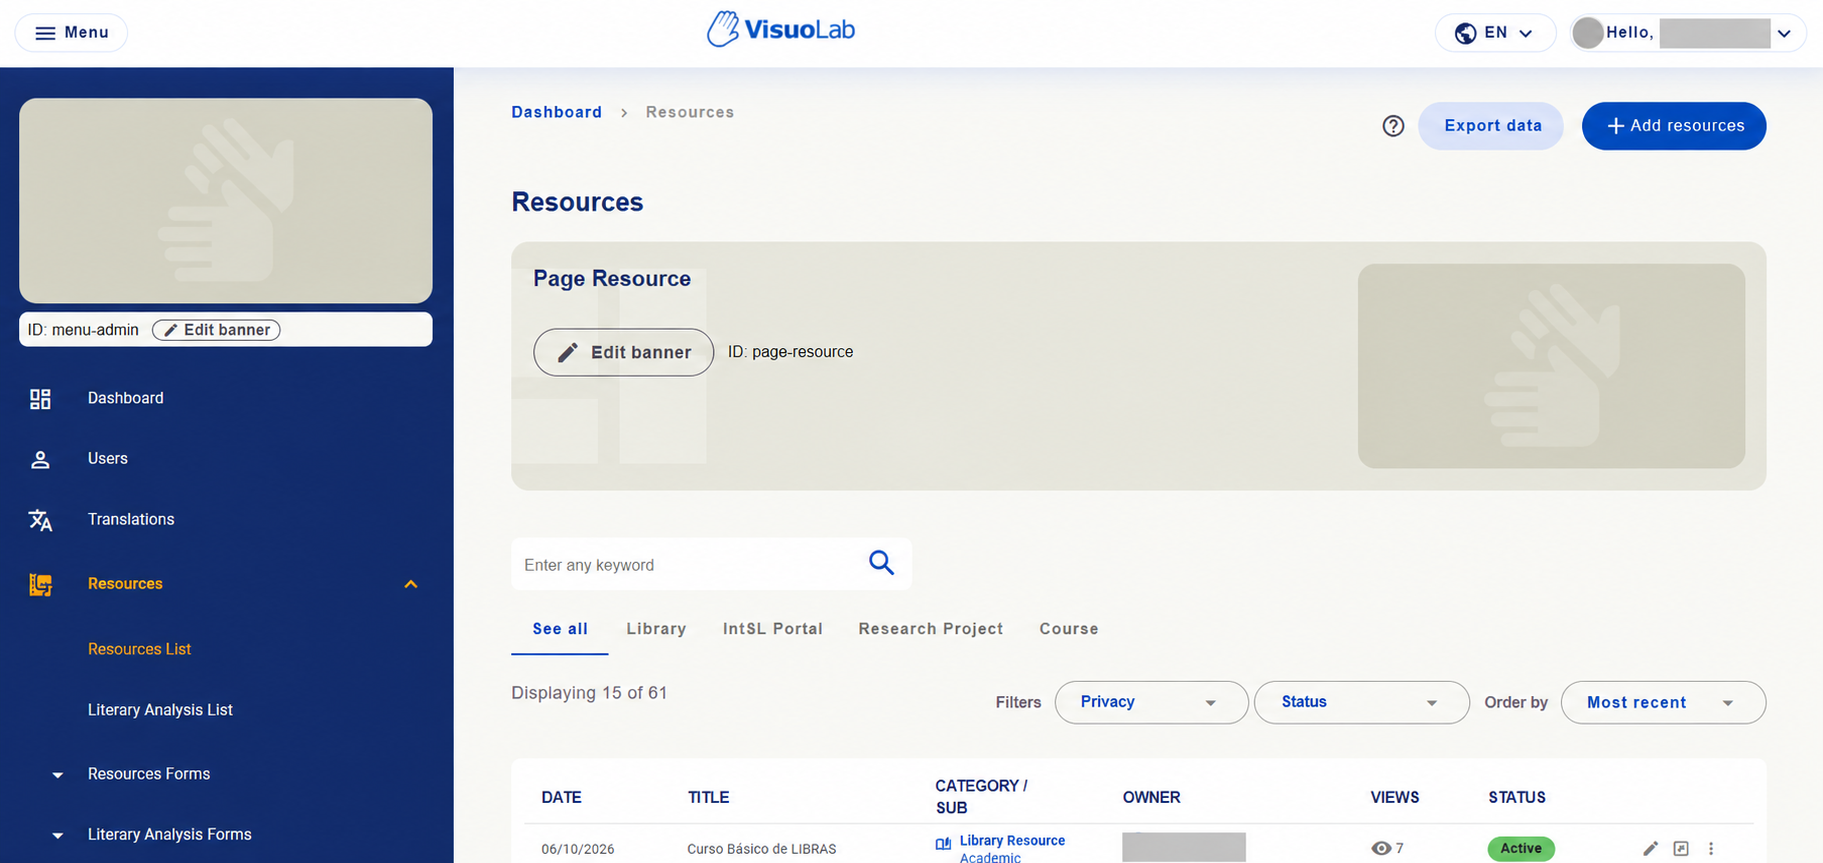Expand Literary Analysis Forms in sidebar

pyautogui.click(x=58, y=835)
